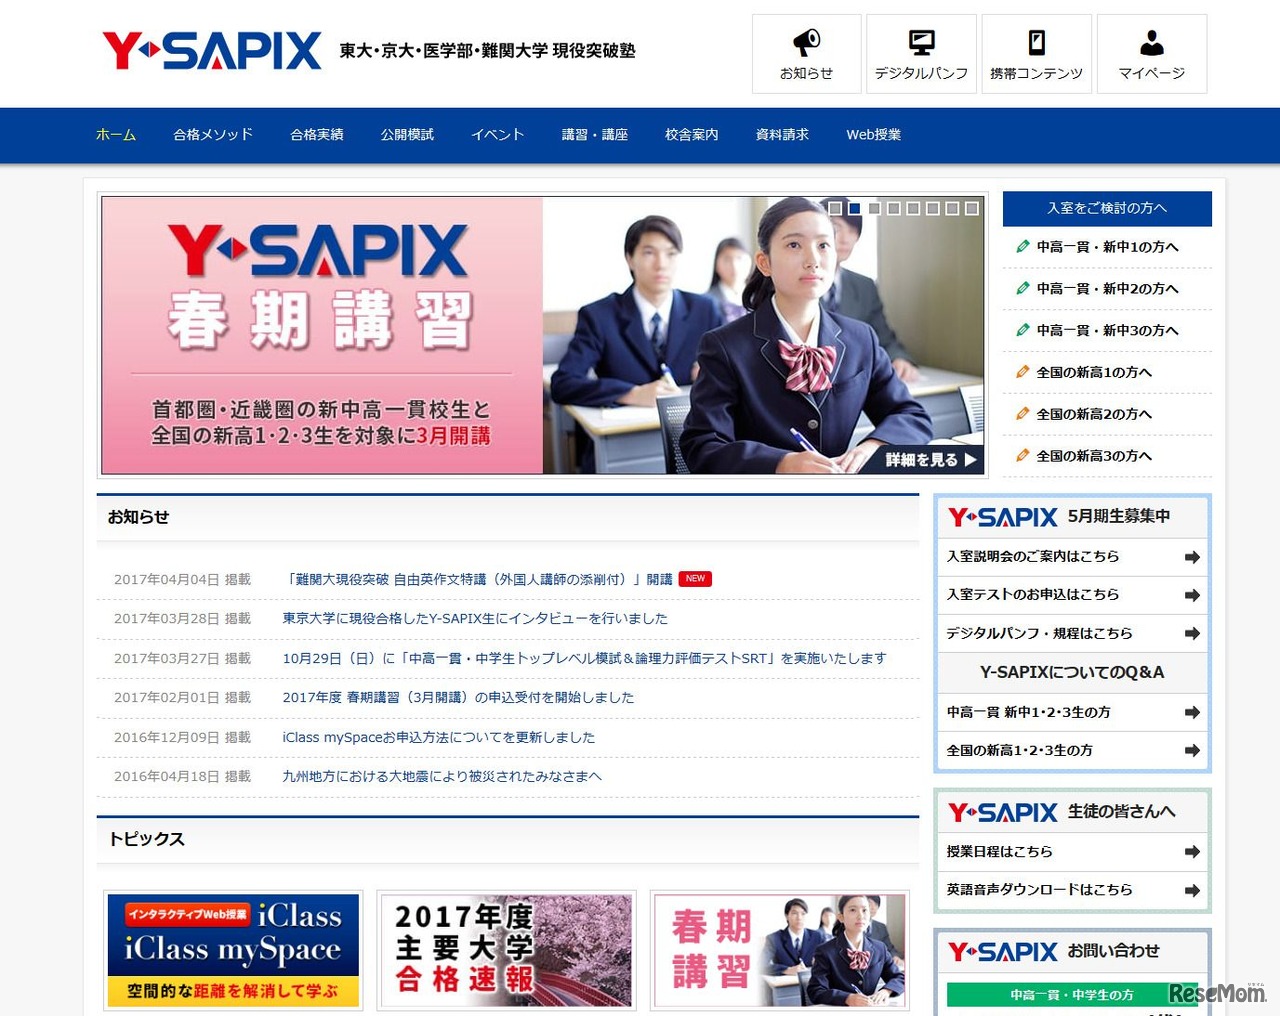Screen dimensions: 1280x1016
Task: Select the third banner slide indicator
Action: coord(875,208)
